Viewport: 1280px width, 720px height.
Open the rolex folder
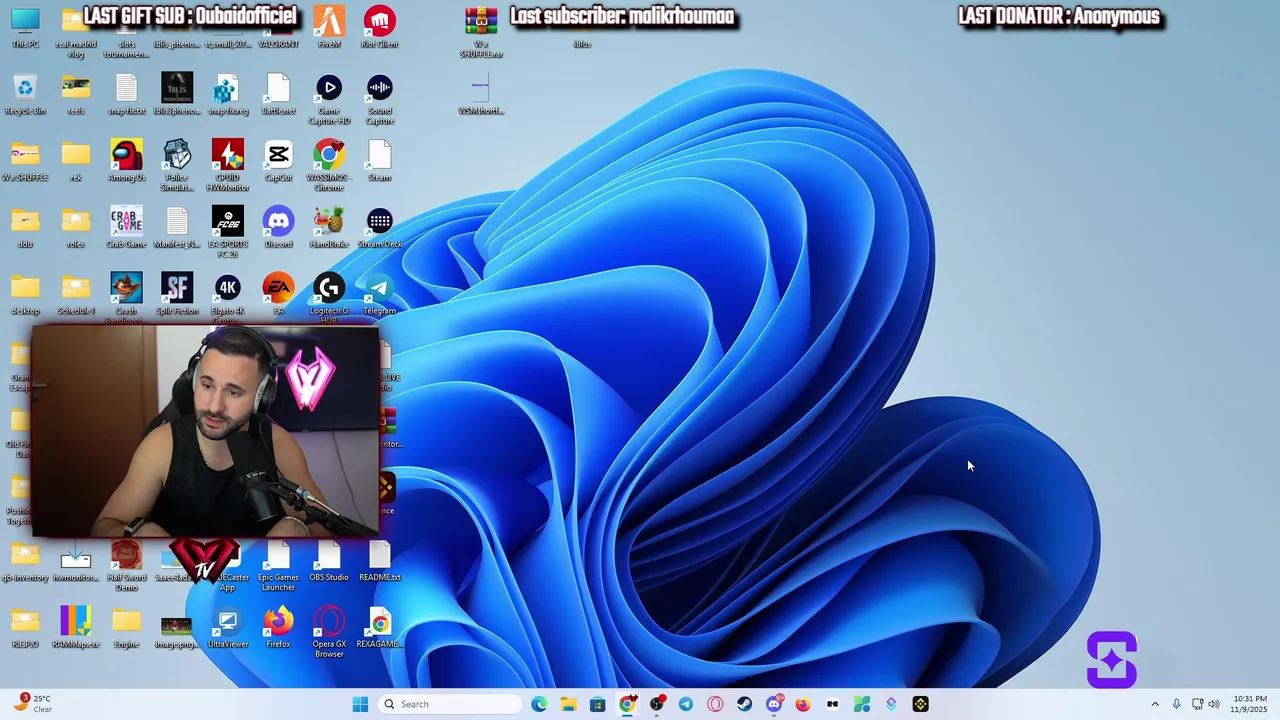(76, 228)
